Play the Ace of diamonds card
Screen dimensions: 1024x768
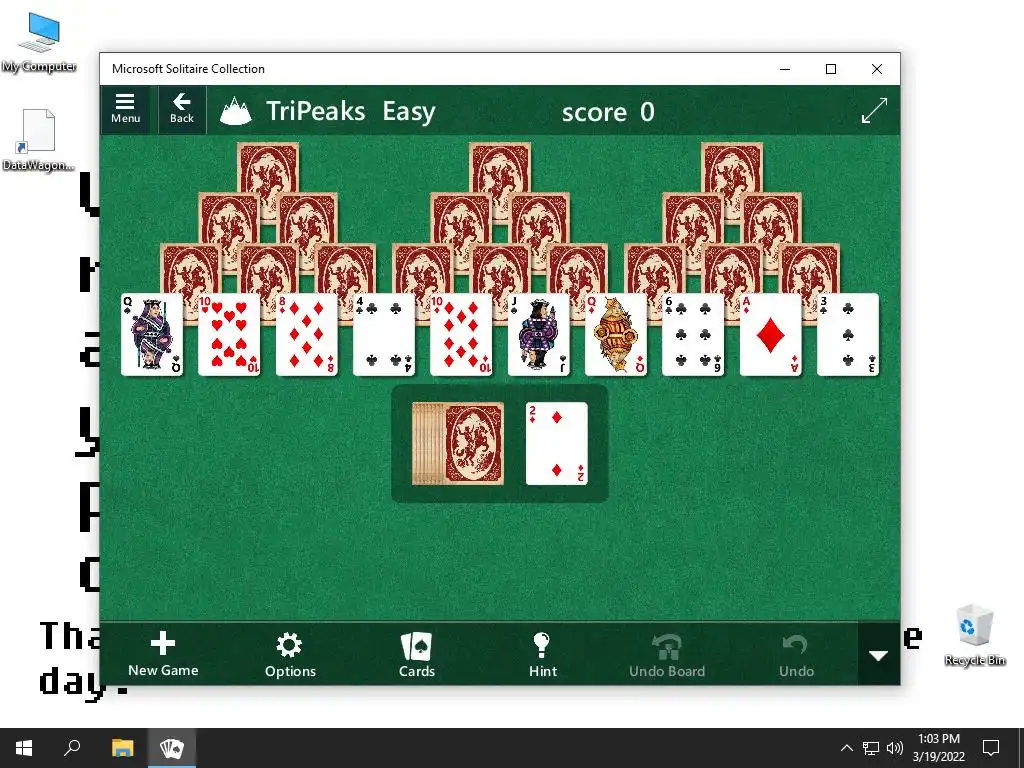pos(770,335)
